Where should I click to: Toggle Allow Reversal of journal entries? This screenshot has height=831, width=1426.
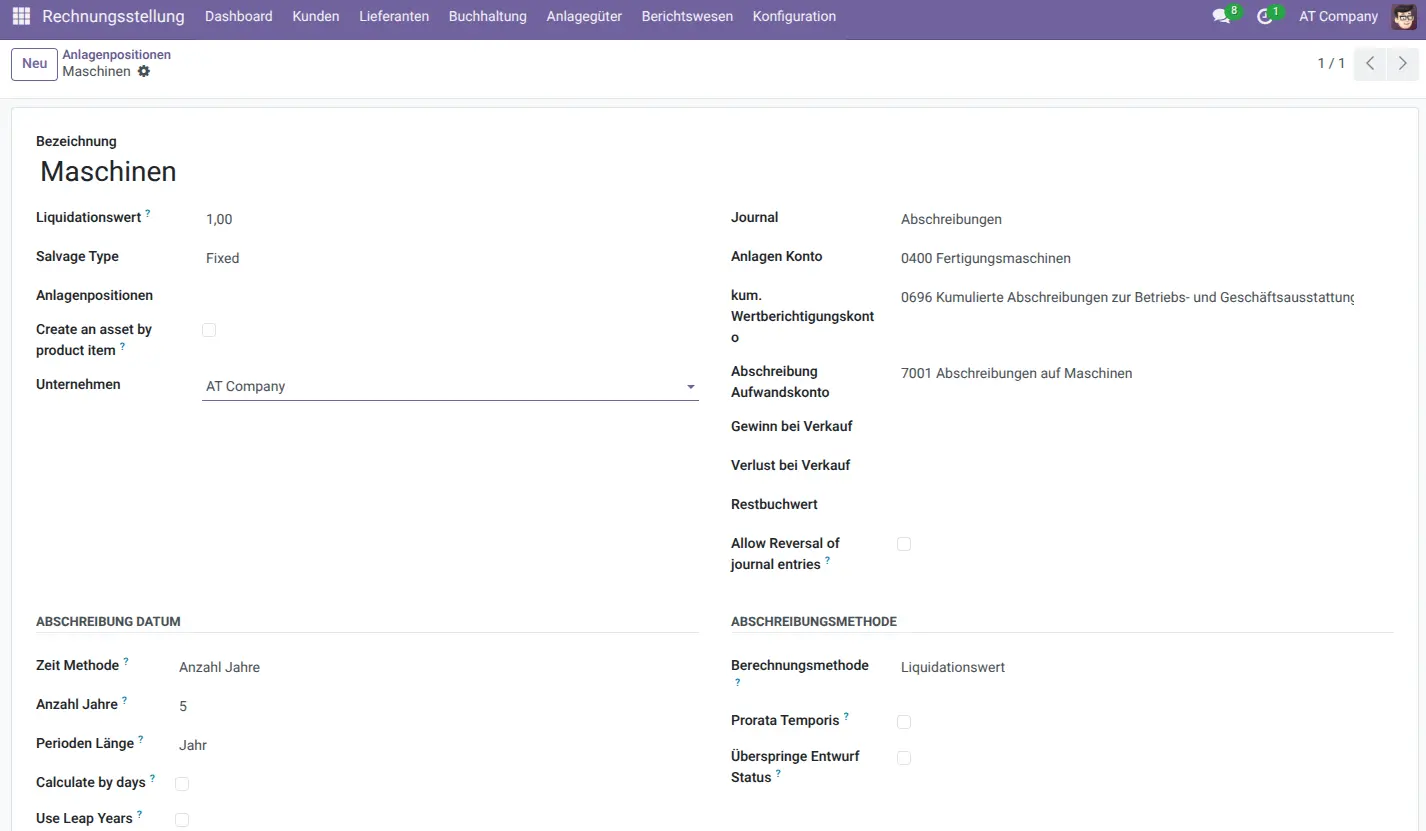click(x=904, y=544)
